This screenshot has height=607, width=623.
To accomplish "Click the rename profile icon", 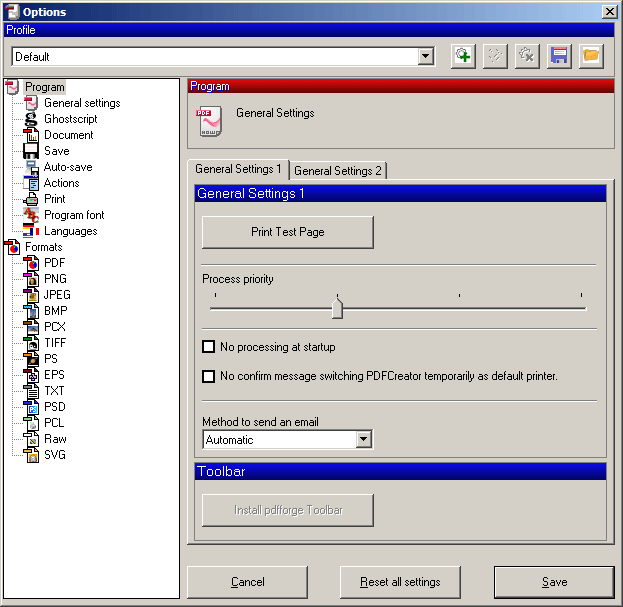I will point(495,56).
